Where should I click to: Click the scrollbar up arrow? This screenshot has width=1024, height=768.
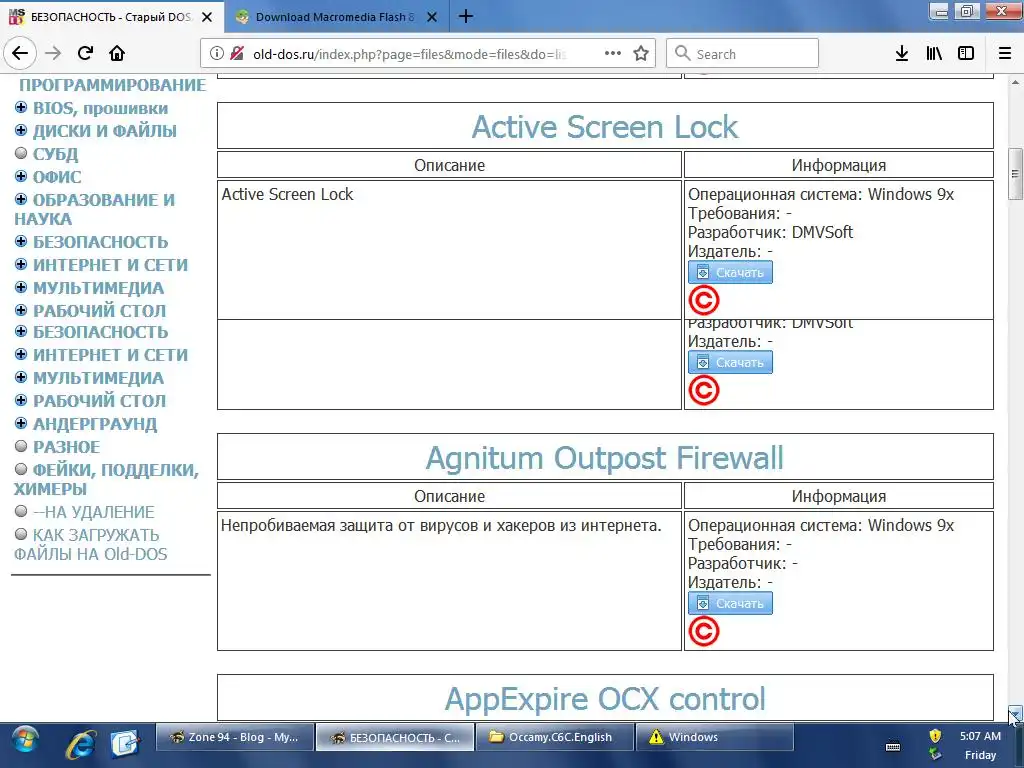(1015, 83)
